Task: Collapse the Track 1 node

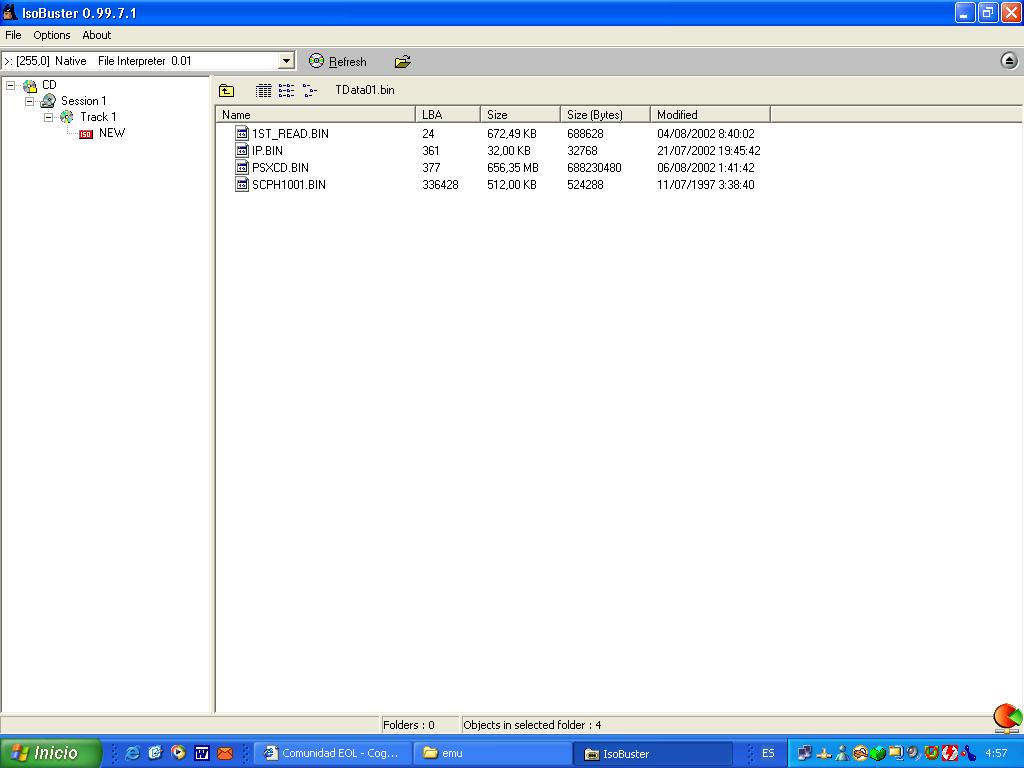Action: (x=48, y=117)
